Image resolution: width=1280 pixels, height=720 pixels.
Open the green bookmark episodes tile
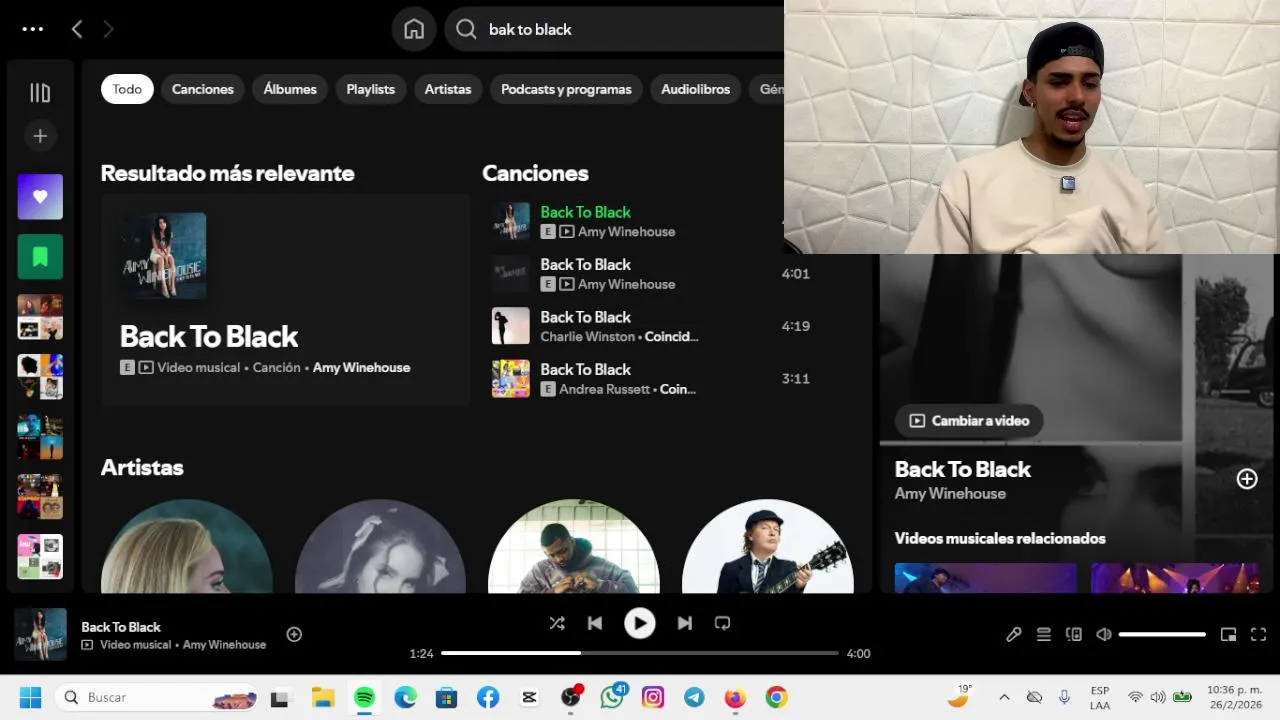coord(40,257)
